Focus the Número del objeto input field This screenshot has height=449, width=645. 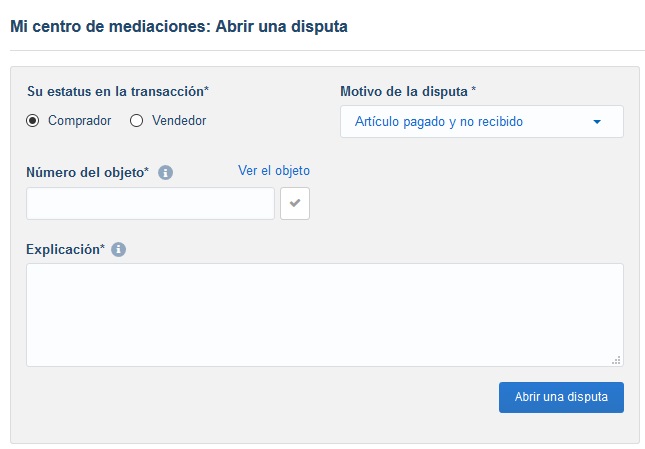tap(150, 204)
